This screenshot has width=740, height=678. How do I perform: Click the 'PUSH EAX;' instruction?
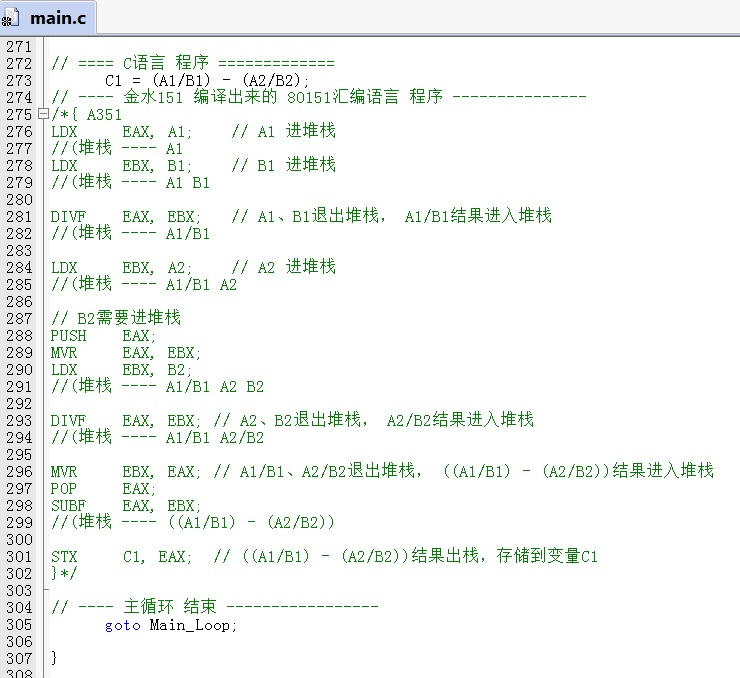click(x=103, y=335)
